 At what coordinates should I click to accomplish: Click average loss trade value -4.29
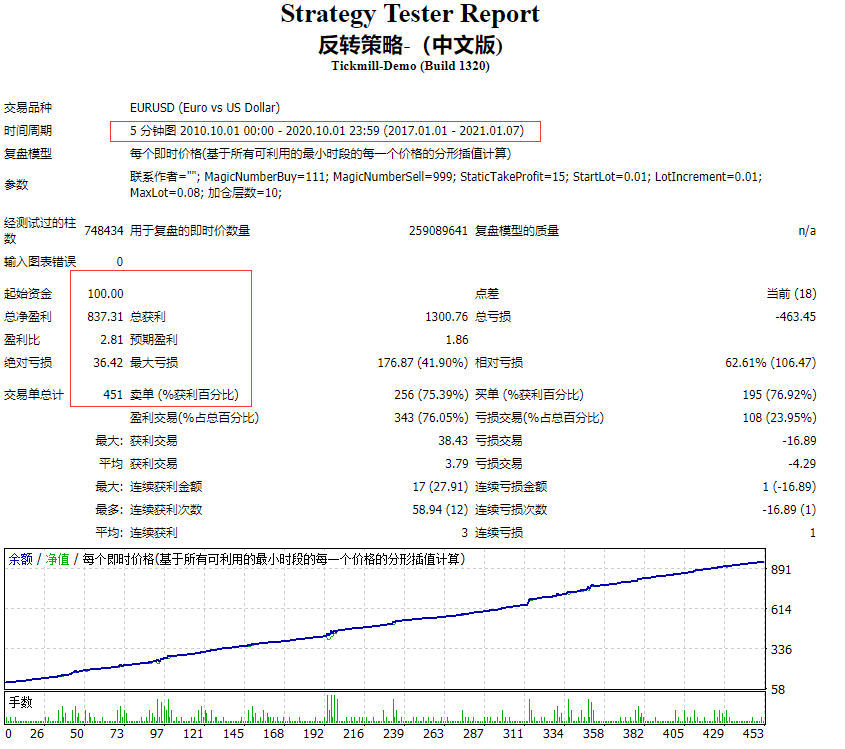click(x=802, y=464)
